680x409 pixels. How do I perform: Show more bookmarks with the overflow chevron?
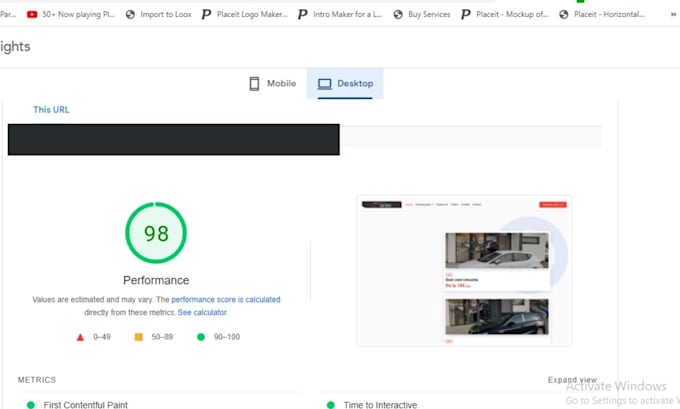point(673,14)
